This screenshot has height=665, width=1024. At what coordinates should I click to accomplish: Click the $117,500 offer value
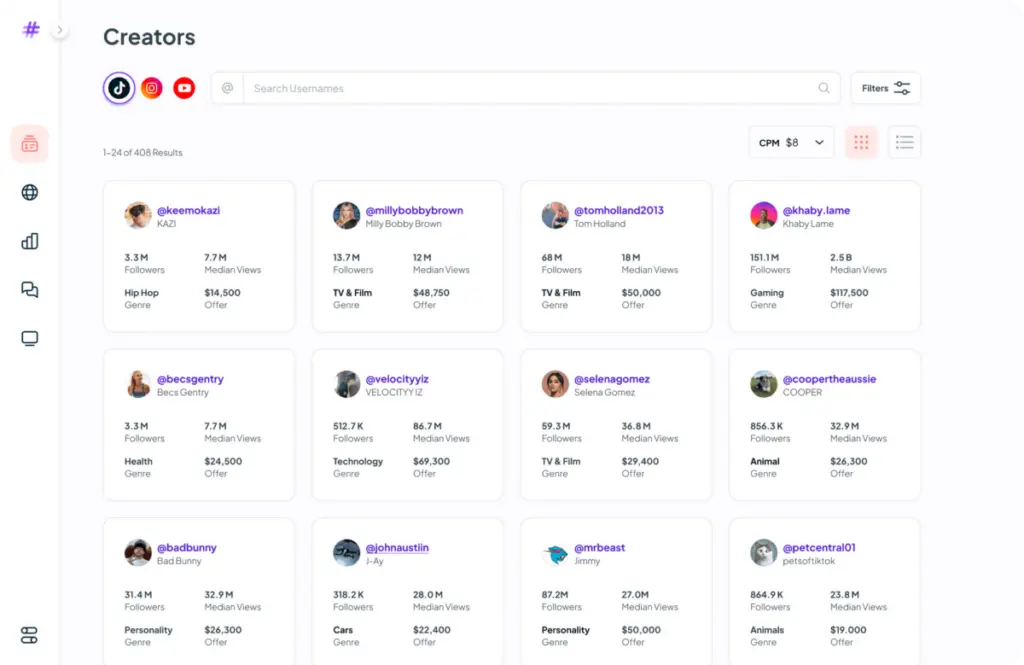(x=849, y=293)
